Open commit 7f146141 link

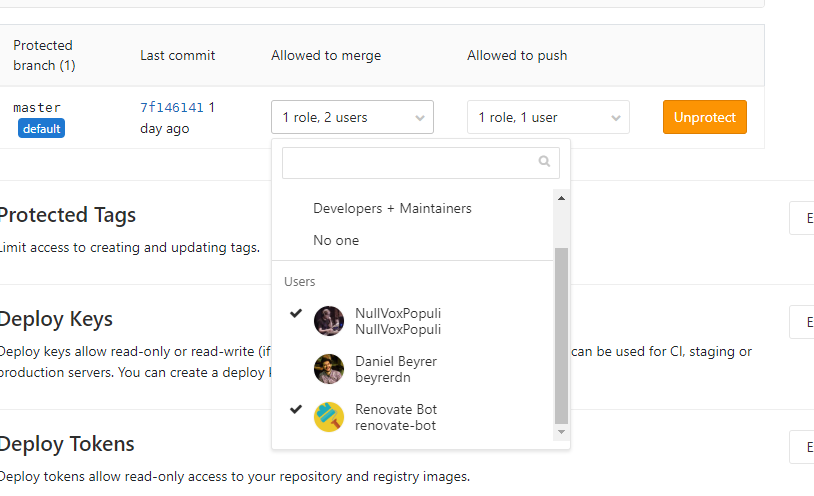[x=172, y=108]
